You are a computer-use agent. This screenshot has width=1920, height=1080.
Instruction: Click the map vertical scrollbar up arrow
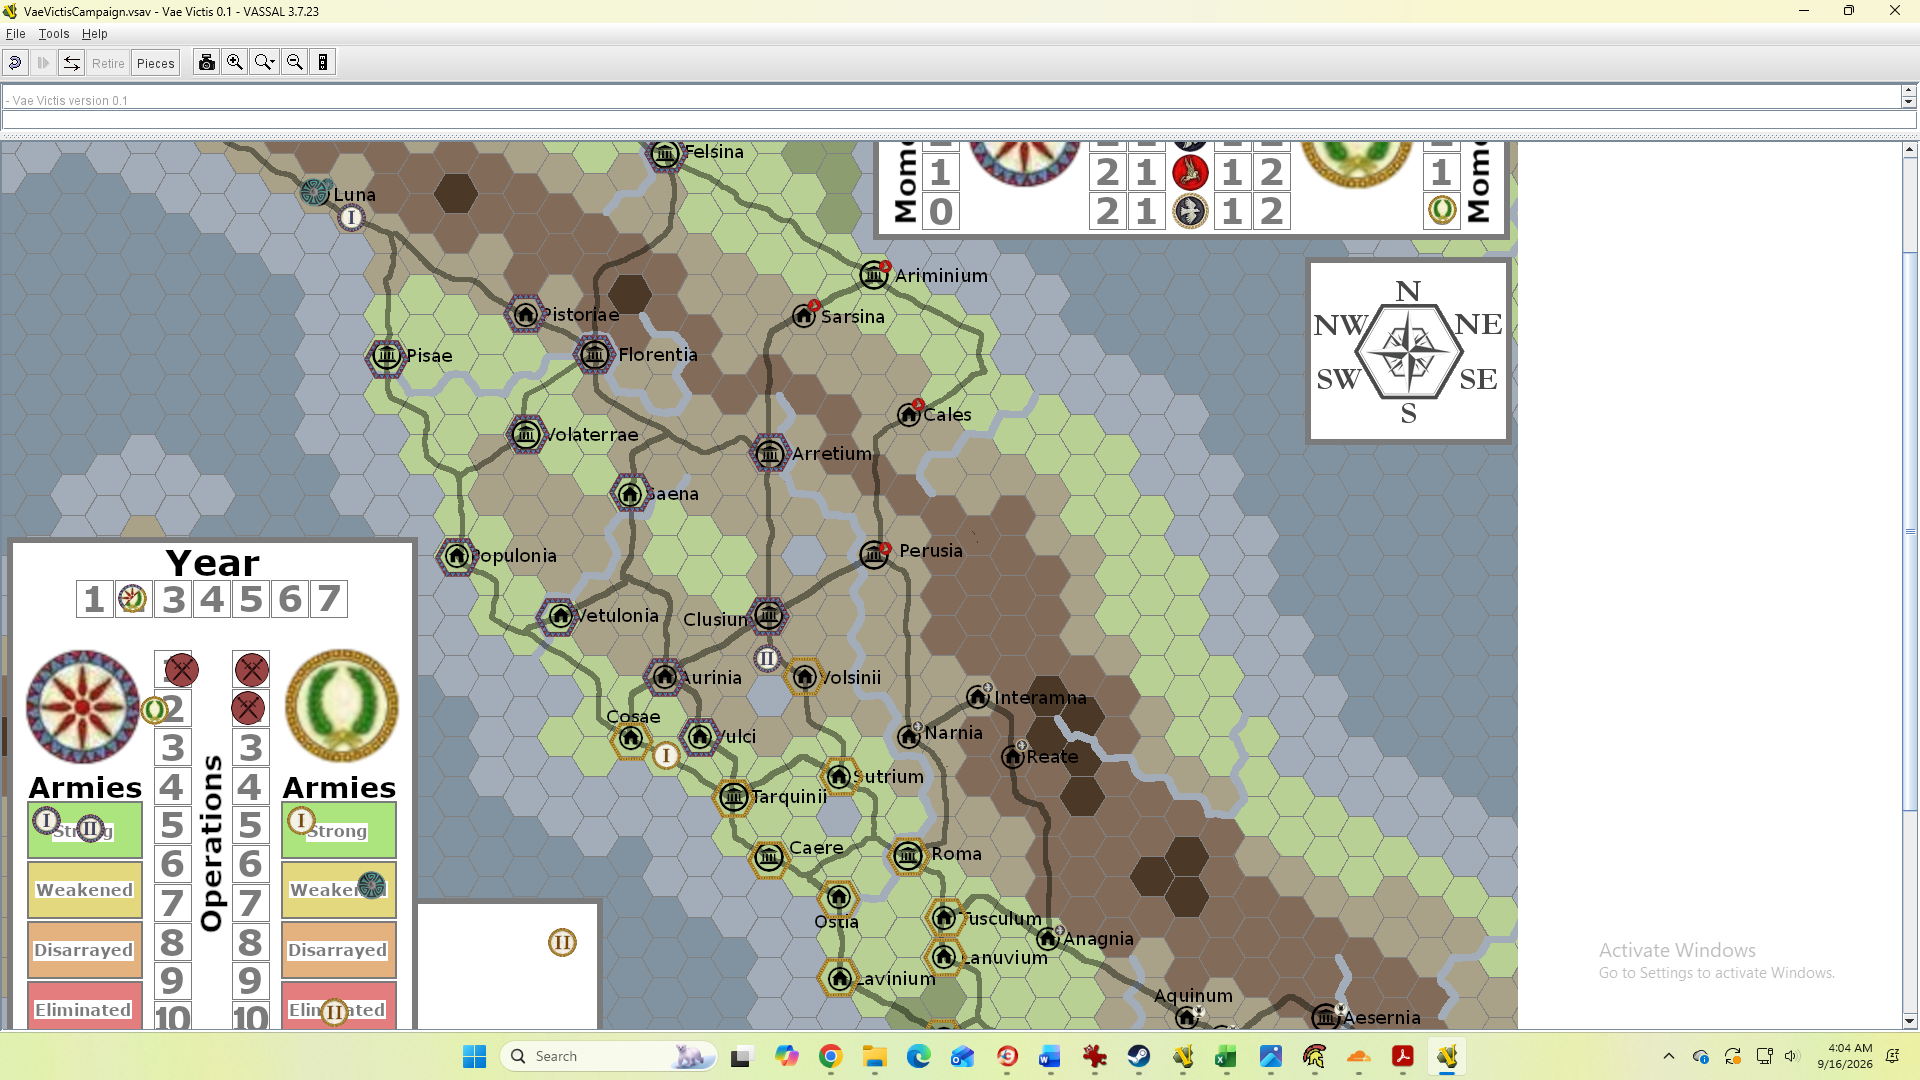click(1910, 149)
